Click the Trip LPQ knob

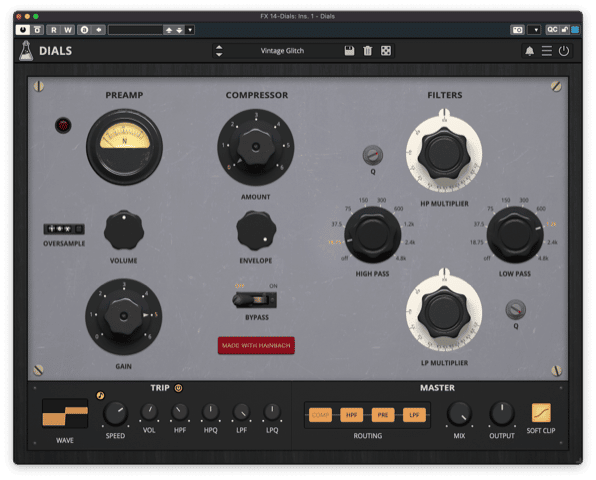pyautogui.click(x=272, y=412)
